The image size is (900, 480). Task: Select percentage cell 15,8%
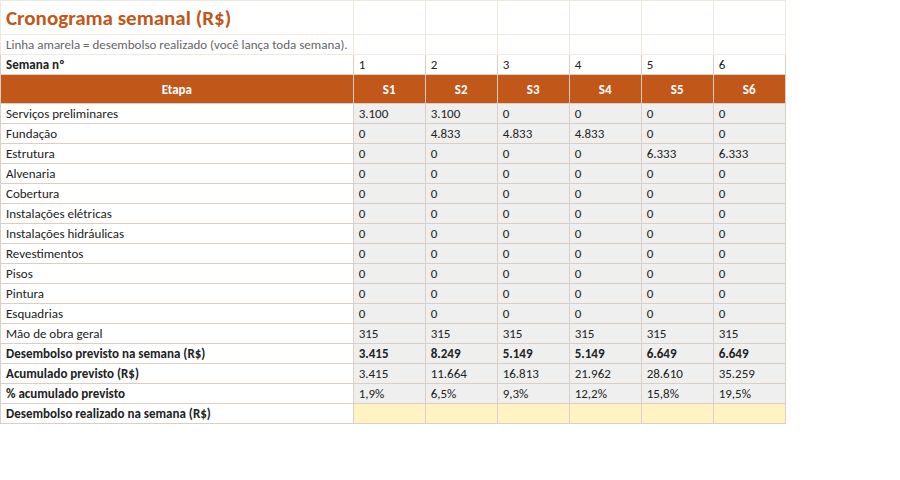(x=677, y=394)
